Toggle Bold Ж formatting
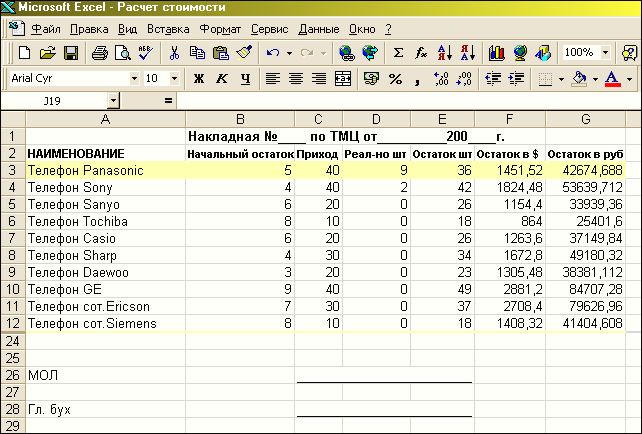 [199, 78]
